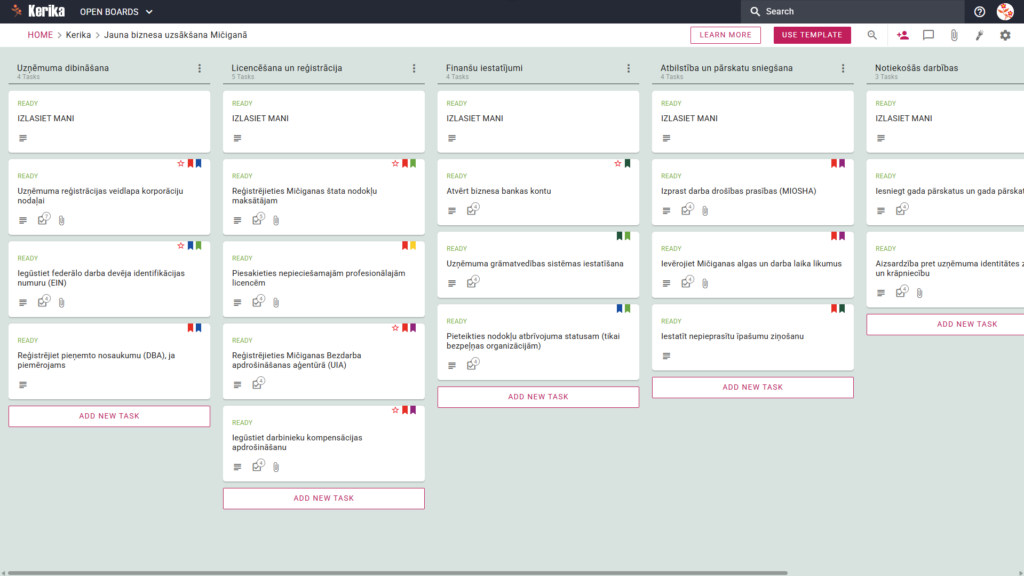
Task: Open checklist icon on Reģistrējieties Mičiganas štata nodokļu card
Action: coord(258,219)
